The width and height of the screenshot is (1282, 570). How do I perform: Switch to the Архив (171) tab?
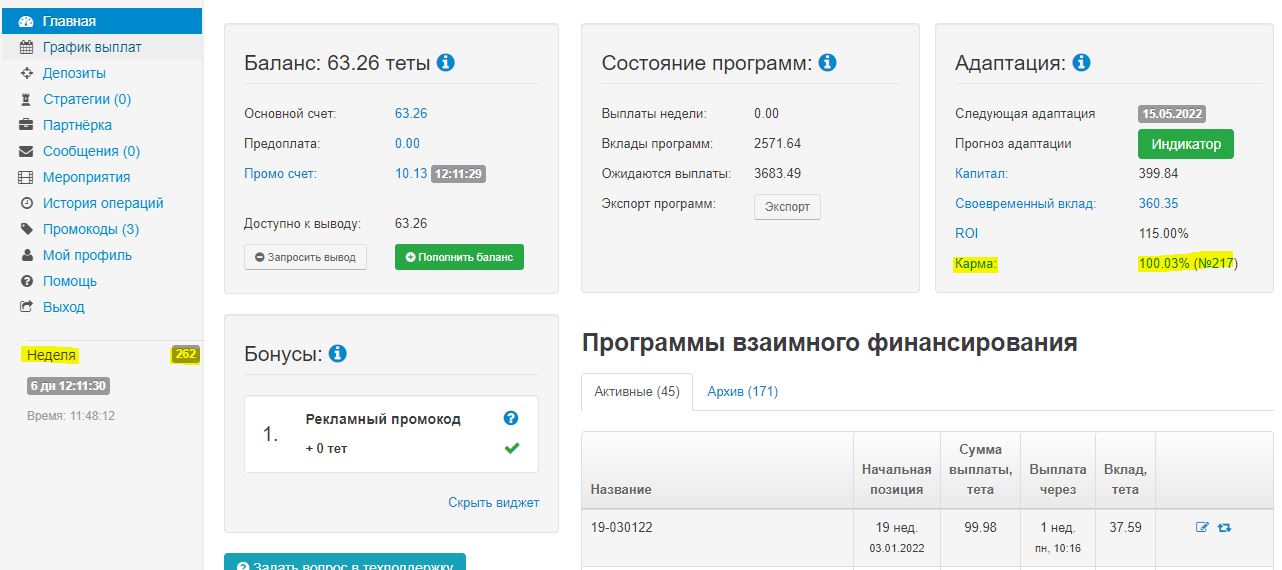point(742,391)
